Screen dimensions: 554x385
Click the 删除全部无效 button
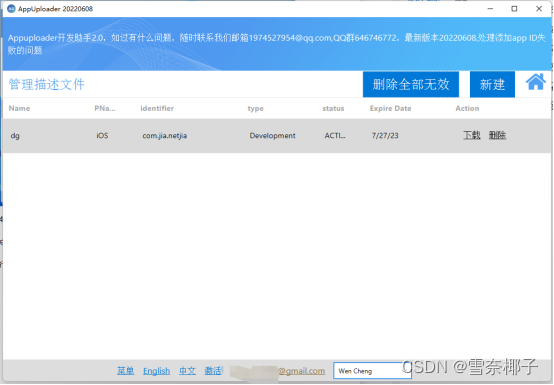[411, 84]
